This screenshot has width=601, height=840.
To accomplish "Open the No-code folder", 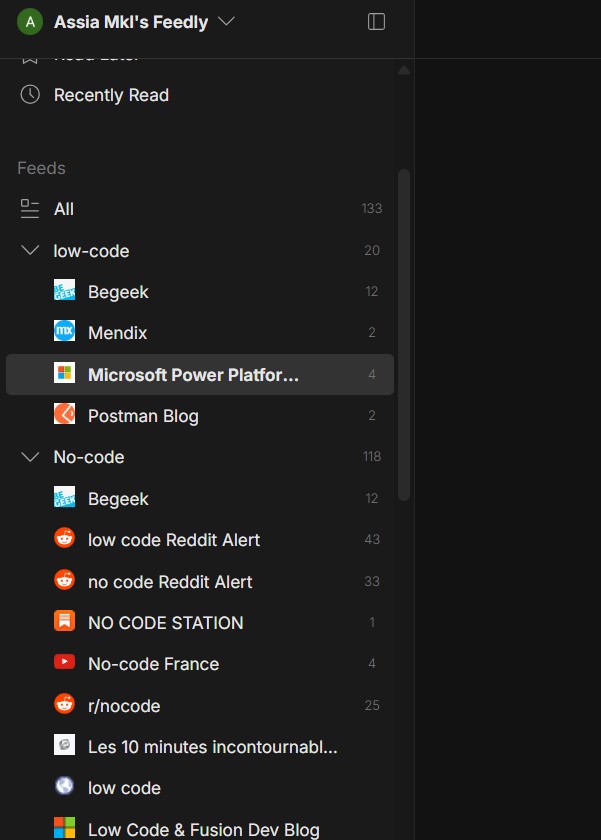I will 89,457.
